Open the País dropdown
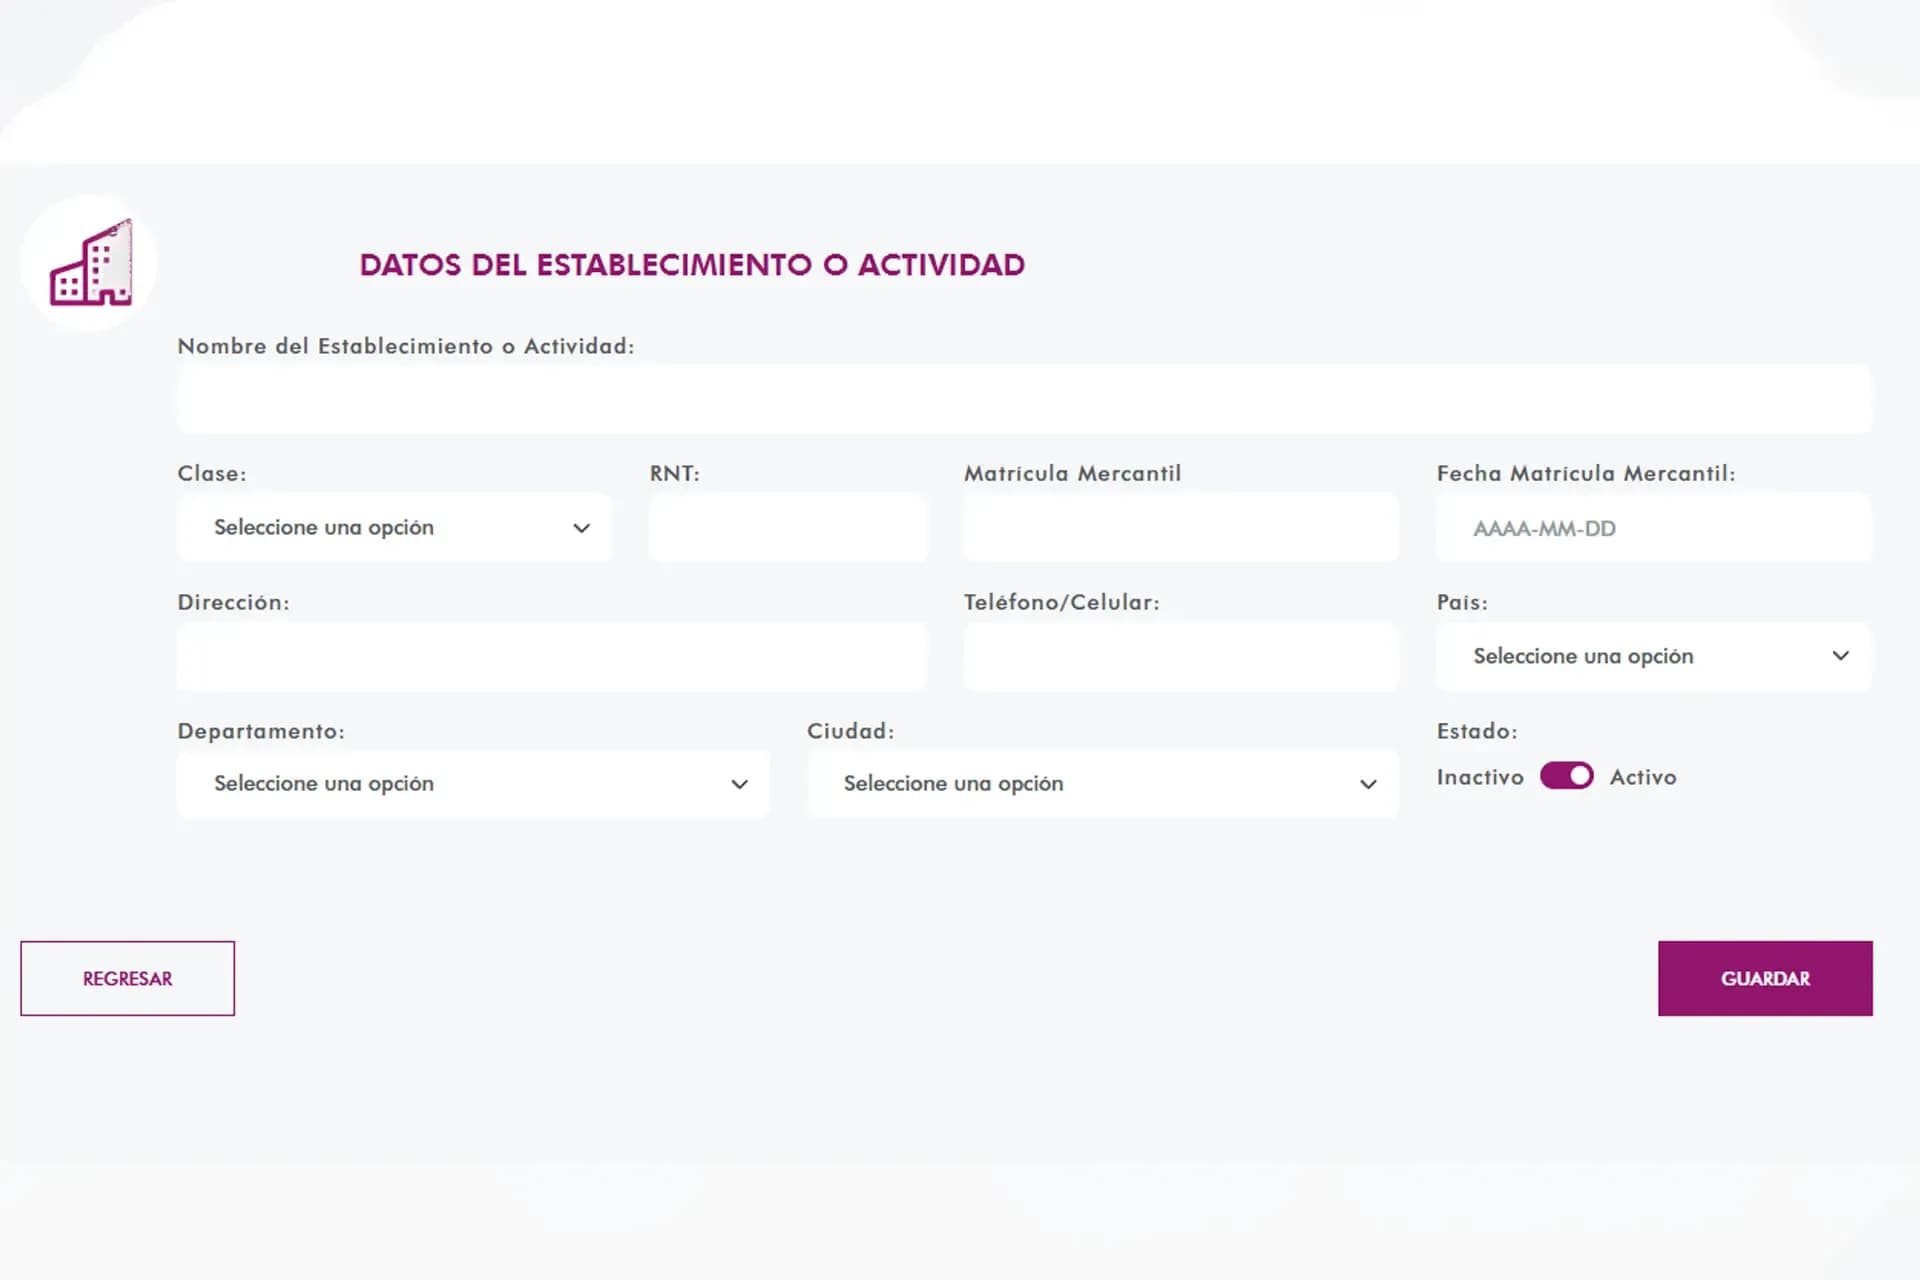 [1653, 656]
